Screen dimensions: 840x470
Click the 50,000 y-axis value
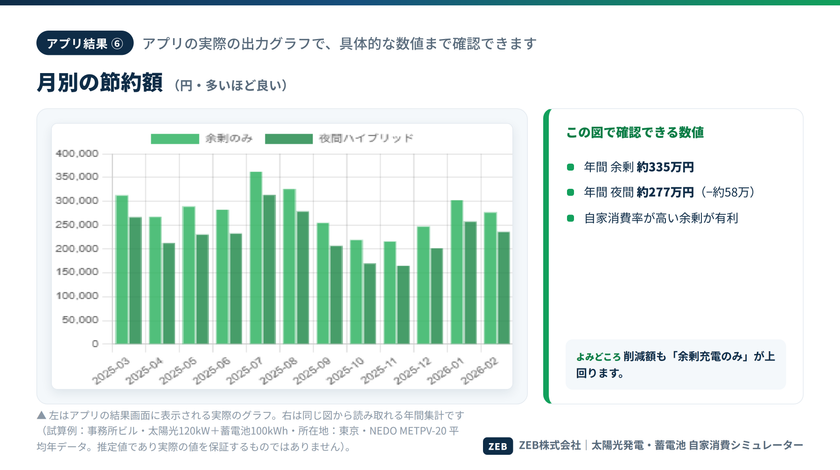(80, 320)
